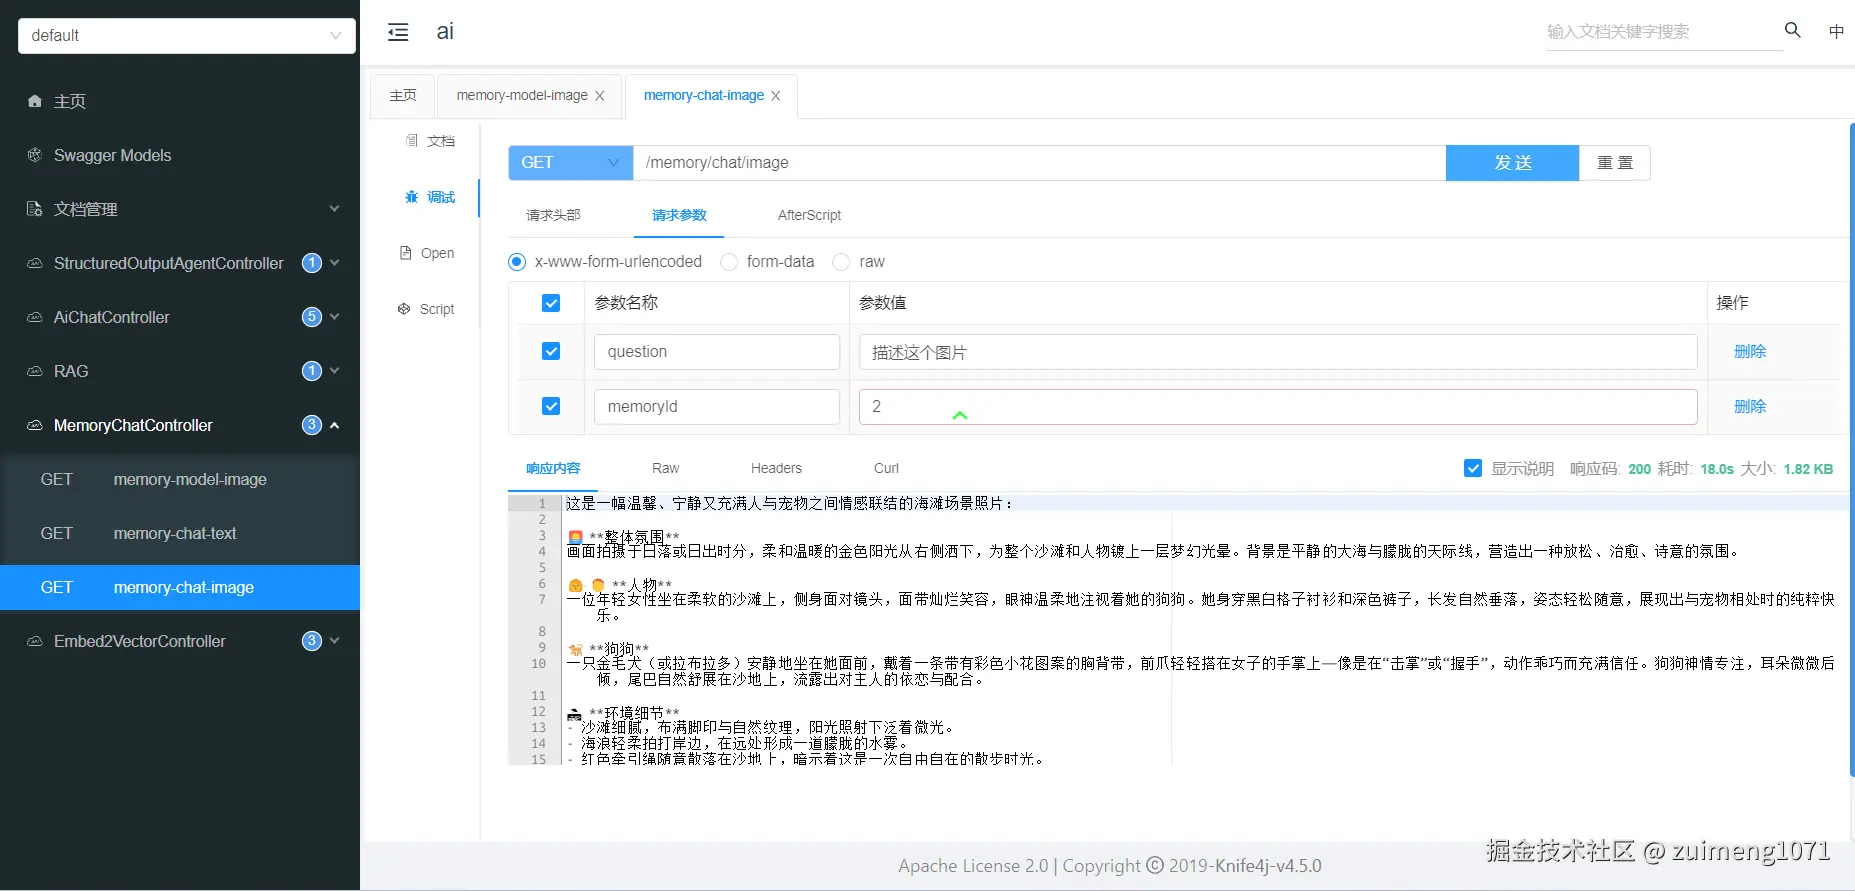The height and width of the screenshot is (891, 1855).
Task: Click the 文档 document icon
Action: pos(412,141)
